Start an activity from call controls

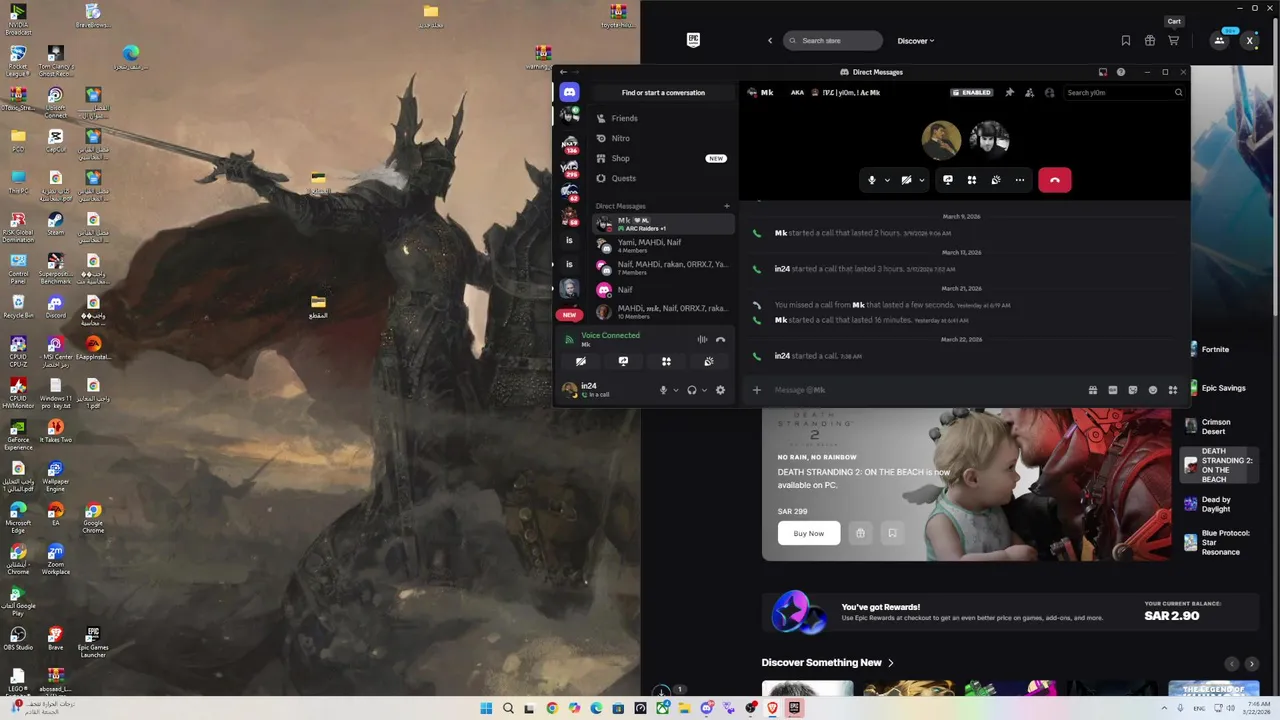971,180
